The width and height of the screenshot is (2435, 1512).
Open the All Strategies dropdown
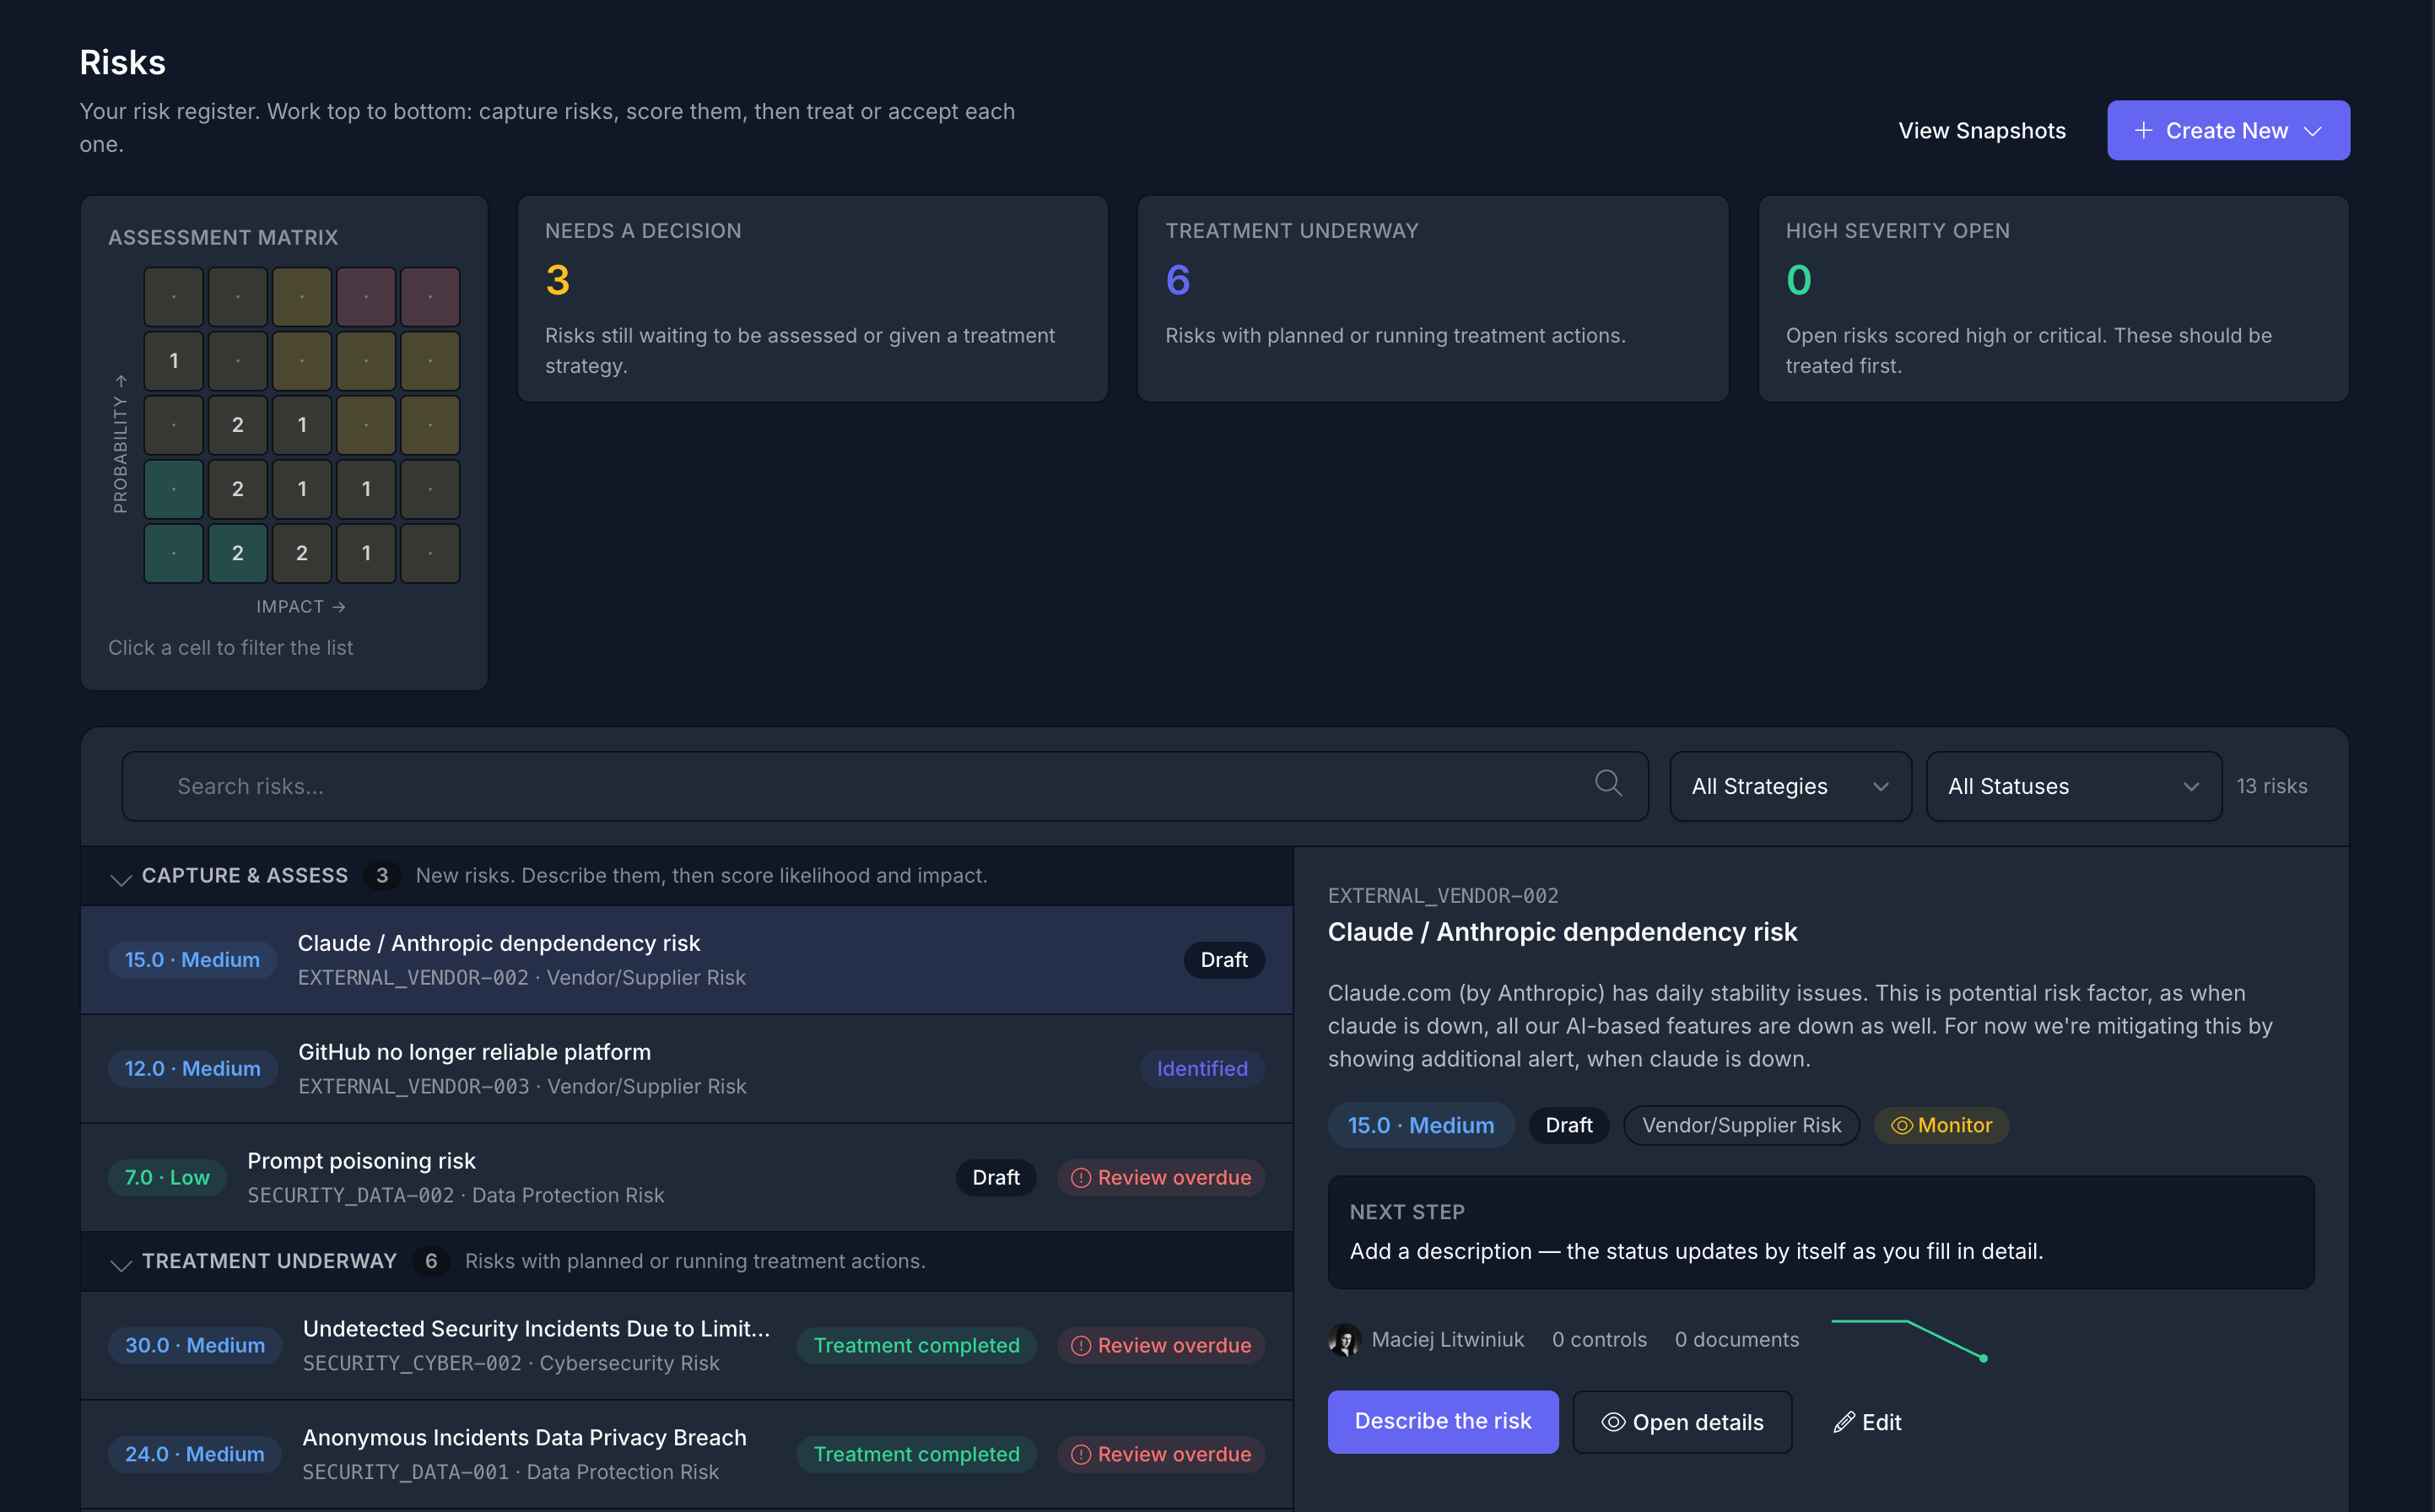click(1790, 786)
